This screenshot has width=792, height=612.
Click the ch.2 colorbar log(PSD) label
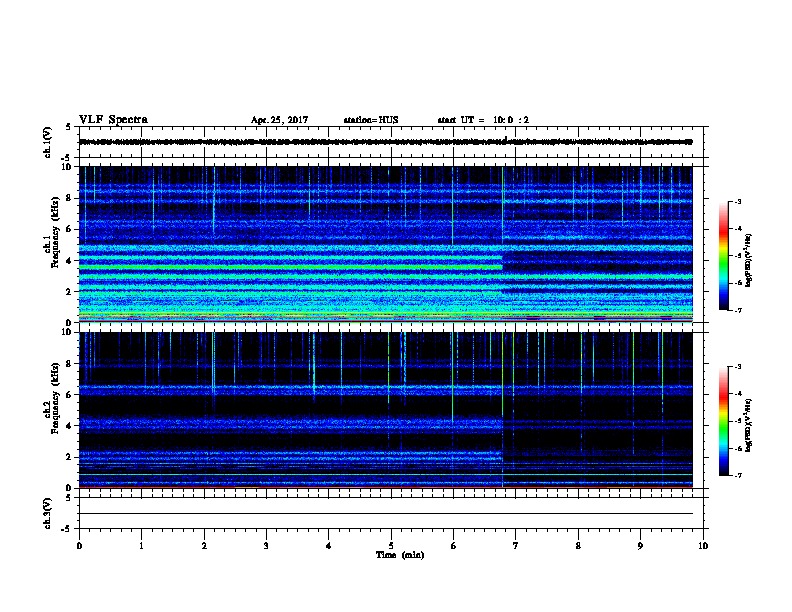tap(749, 425)
